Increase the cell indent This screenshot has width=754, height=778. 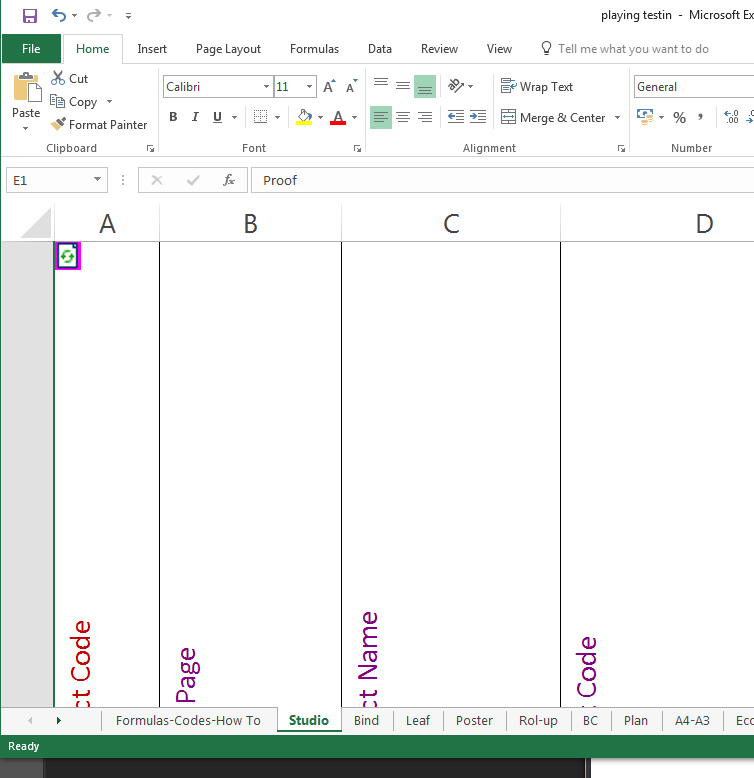coord(478,117)
